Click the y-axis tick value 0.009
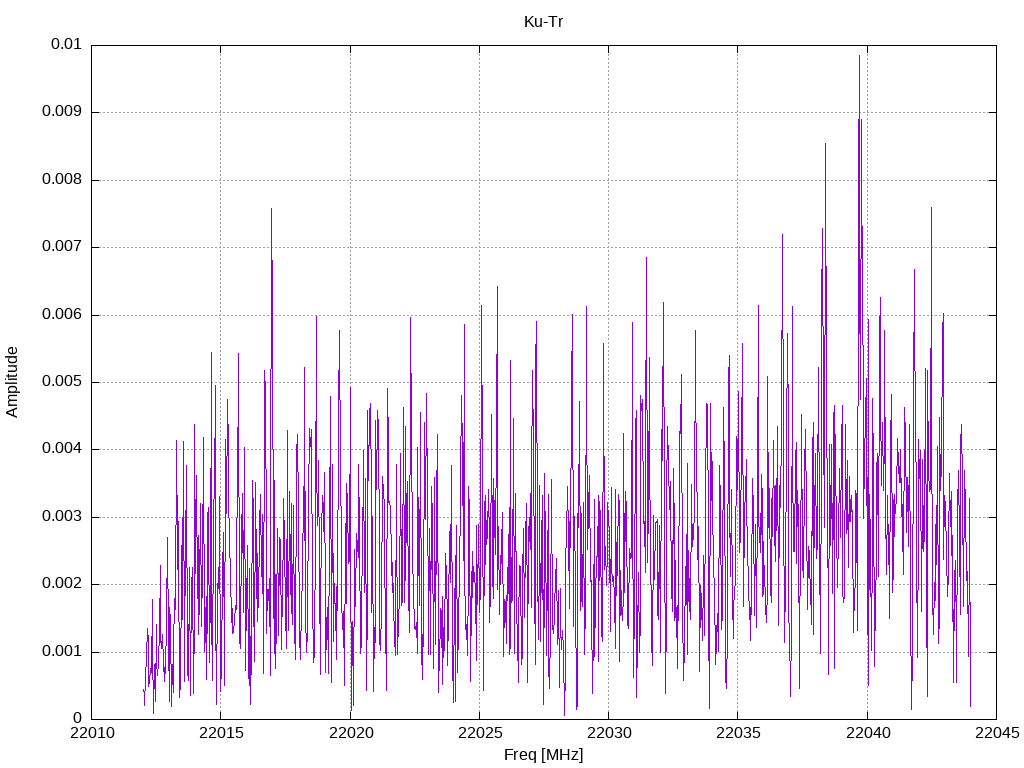 (x=62, y=112)
